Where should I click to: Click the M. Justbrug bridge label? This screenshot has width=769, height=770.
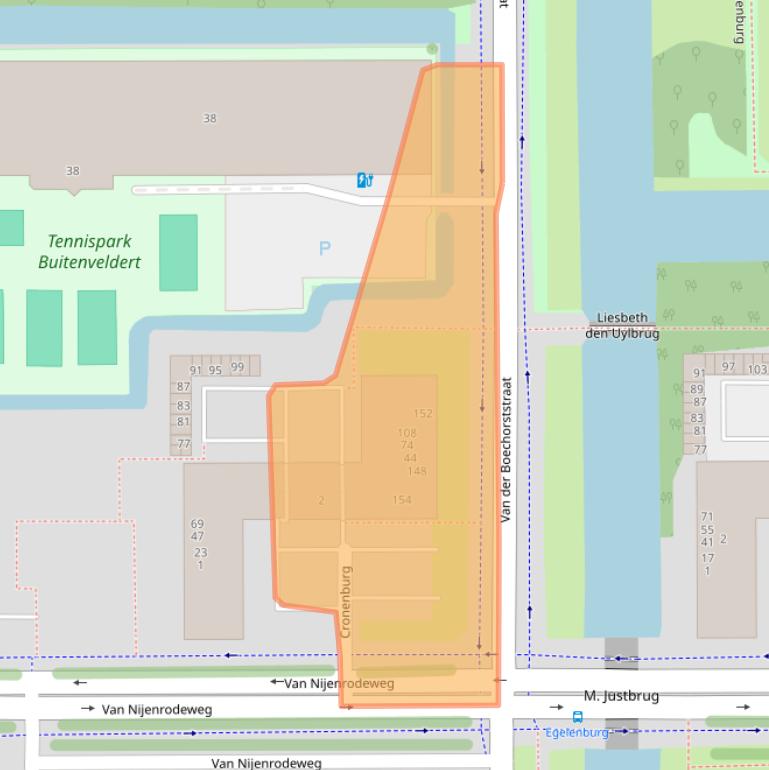point(621,696)
